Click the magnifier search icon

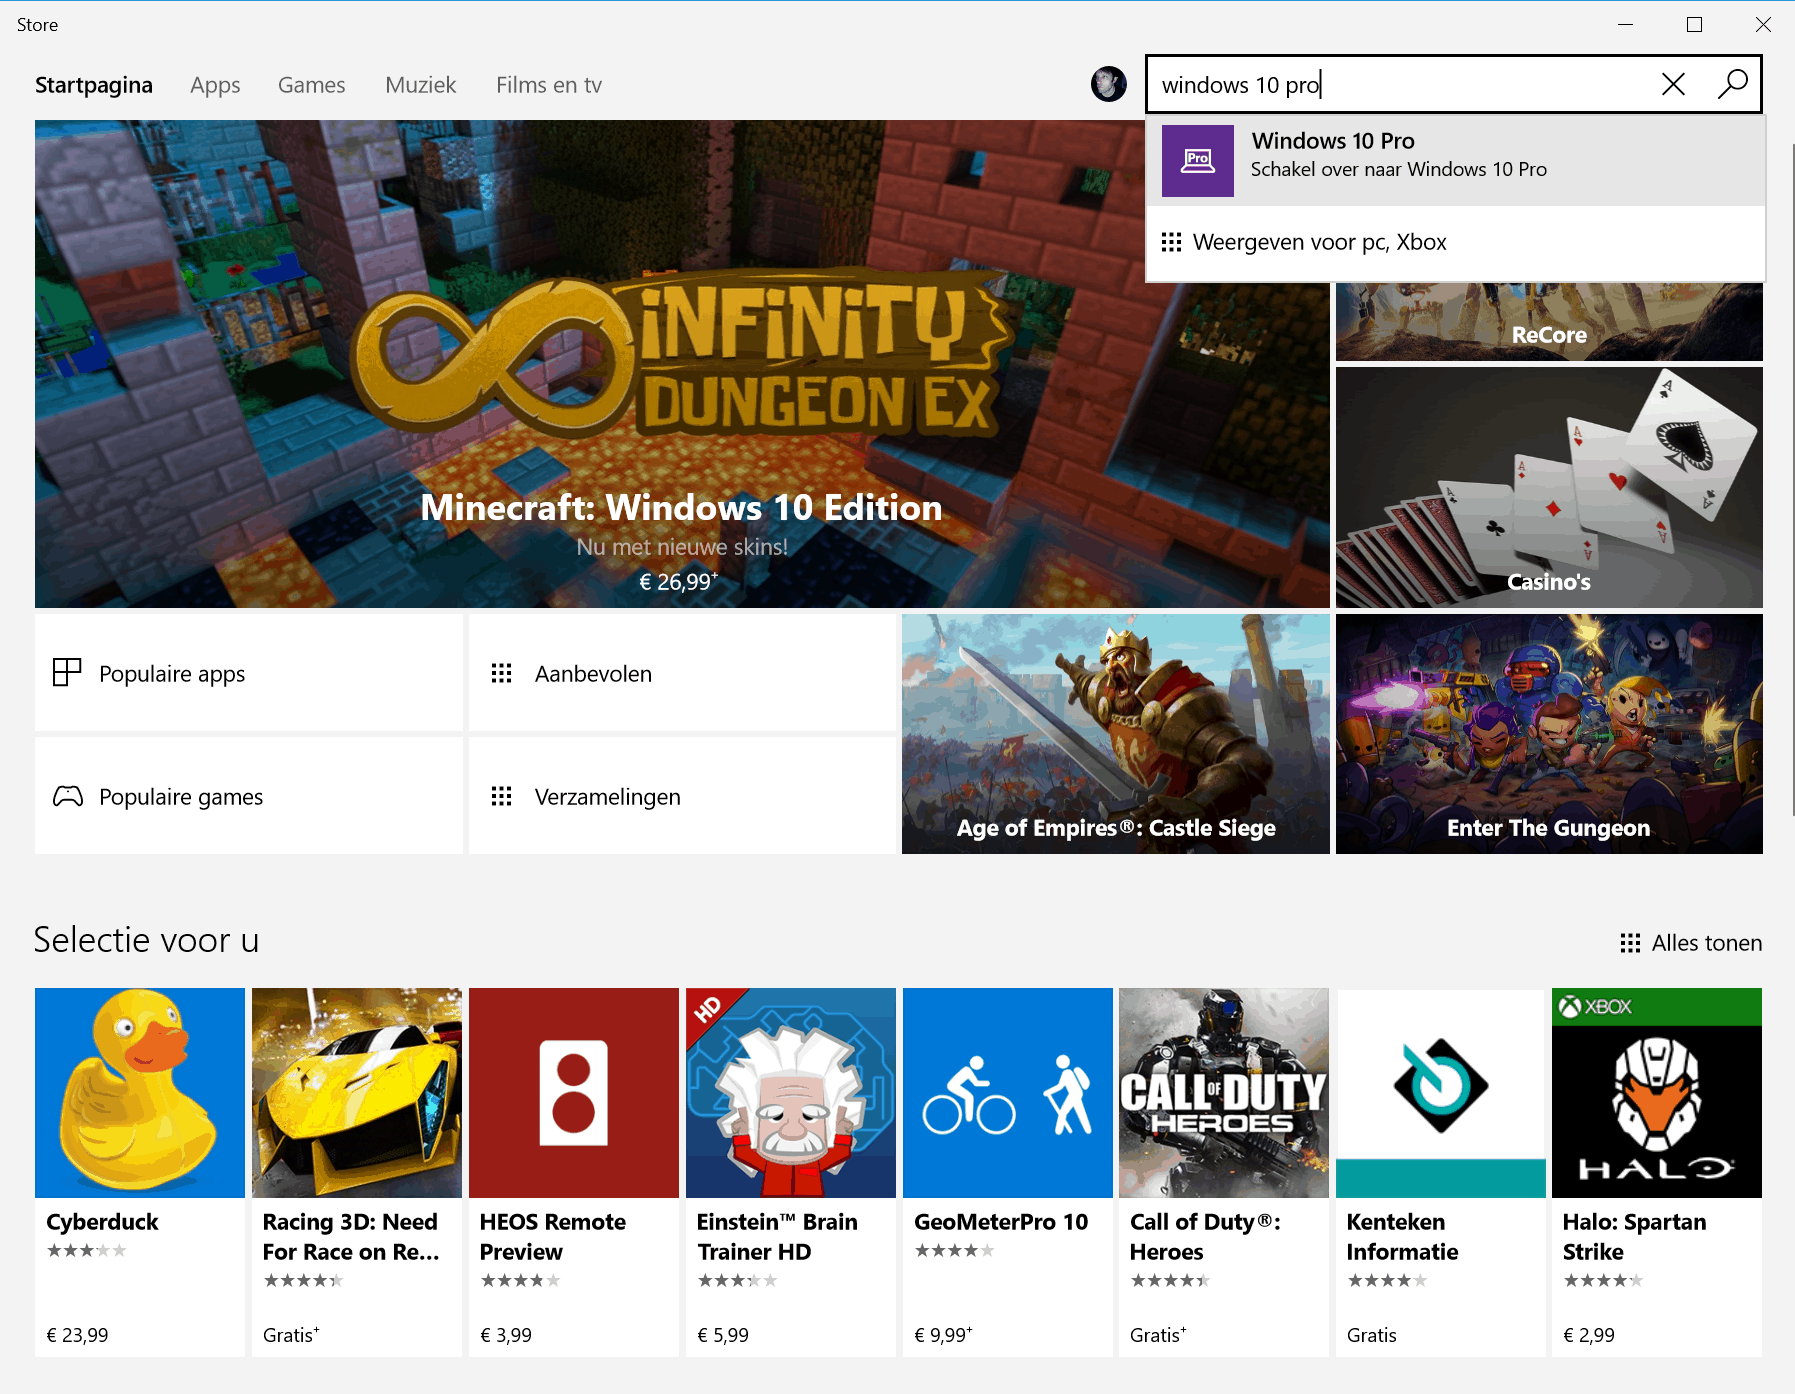point(1732,84)
